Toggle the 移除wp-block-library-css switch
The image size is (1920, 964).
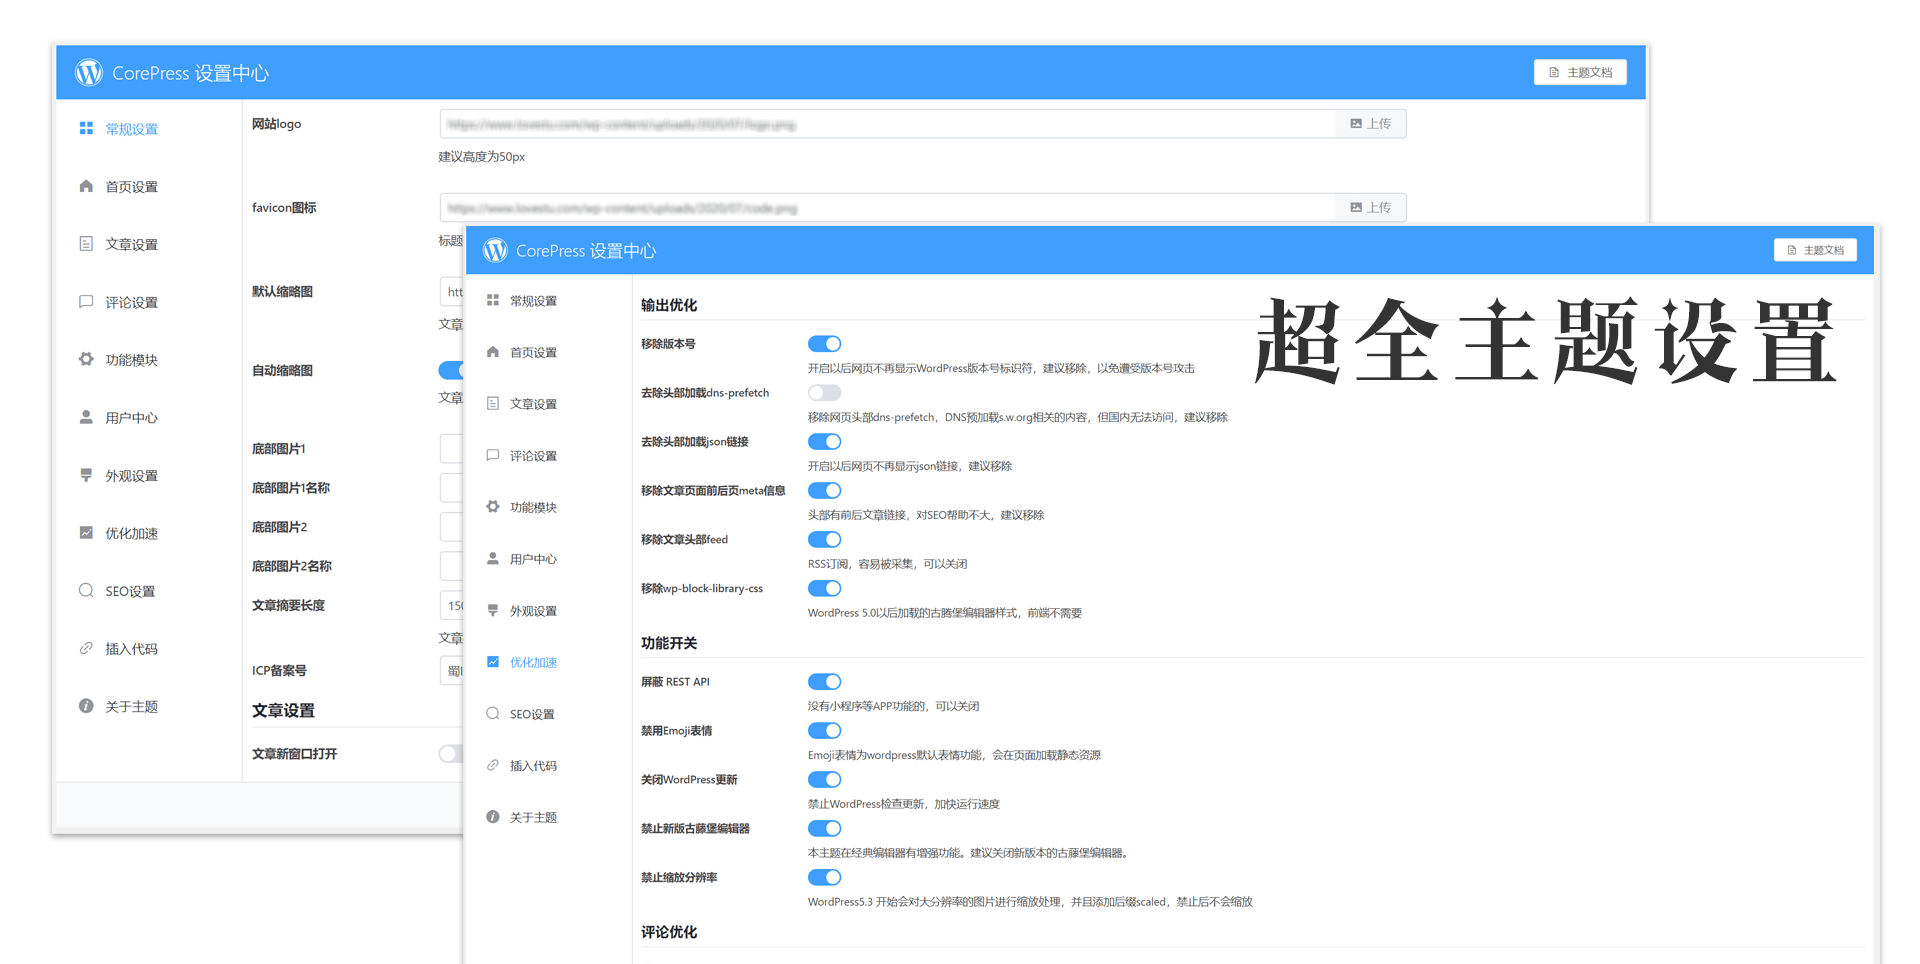(824, 588)
